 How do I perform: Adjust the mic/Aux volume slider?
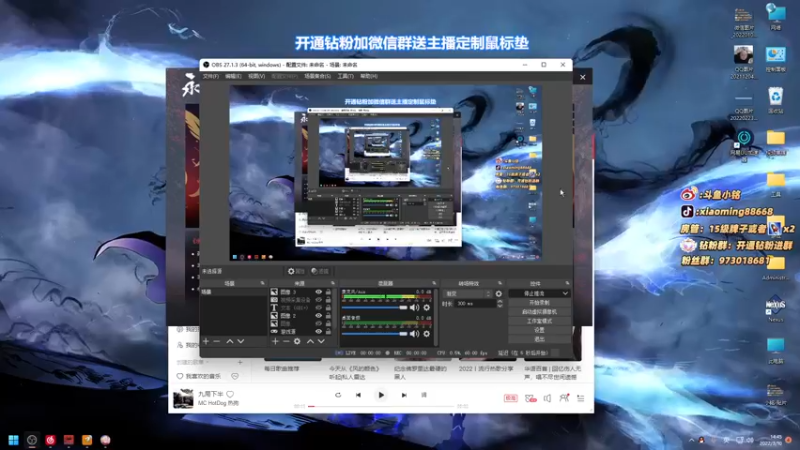pos(374,308)
